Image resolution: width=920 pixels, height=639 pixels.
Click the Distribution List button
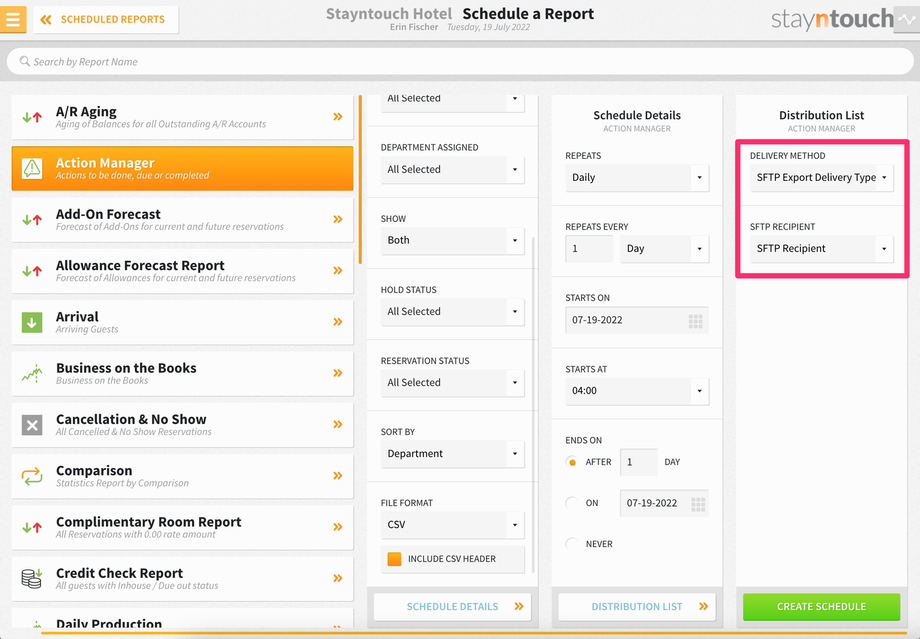637,607
